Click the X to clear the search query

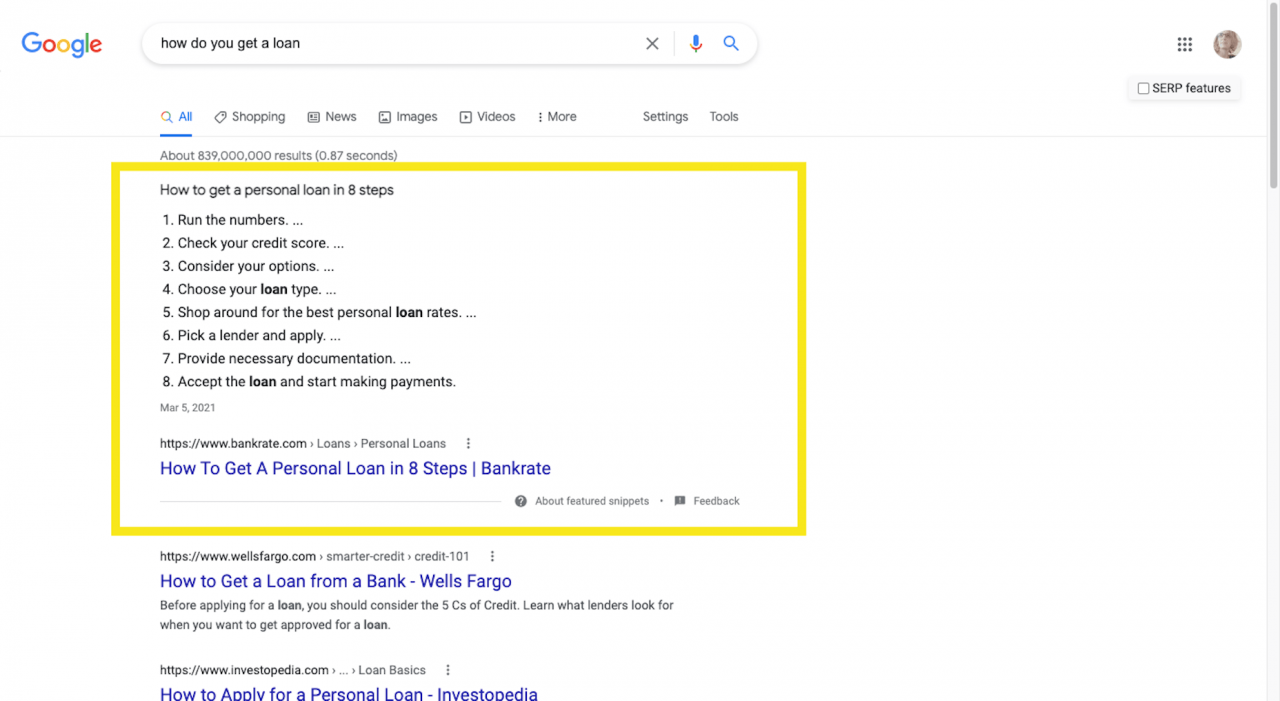tap(652, 43)
